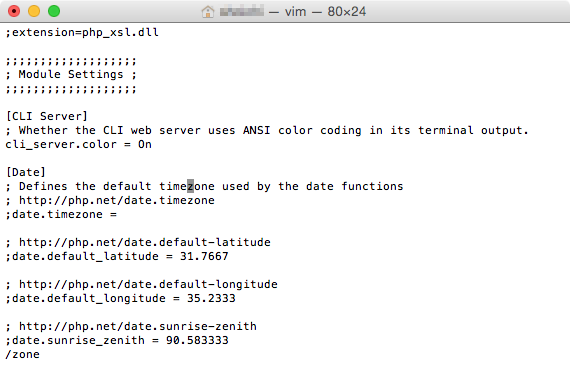Click the window title text 'vim — 80×24'

pos(325,12)
